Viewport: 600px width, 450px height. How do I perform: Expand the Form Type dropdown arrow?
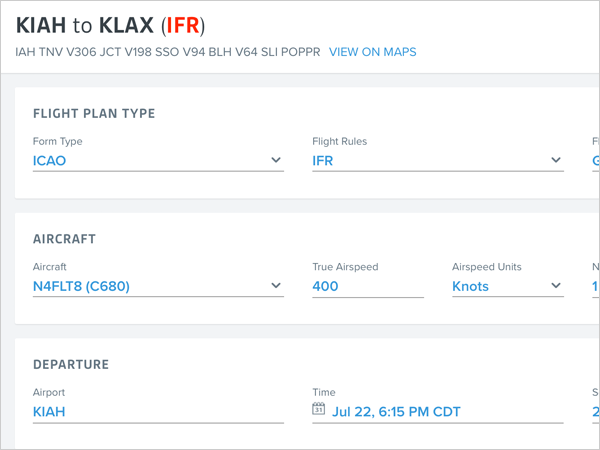pyautogui.click(x=276, y=160)
